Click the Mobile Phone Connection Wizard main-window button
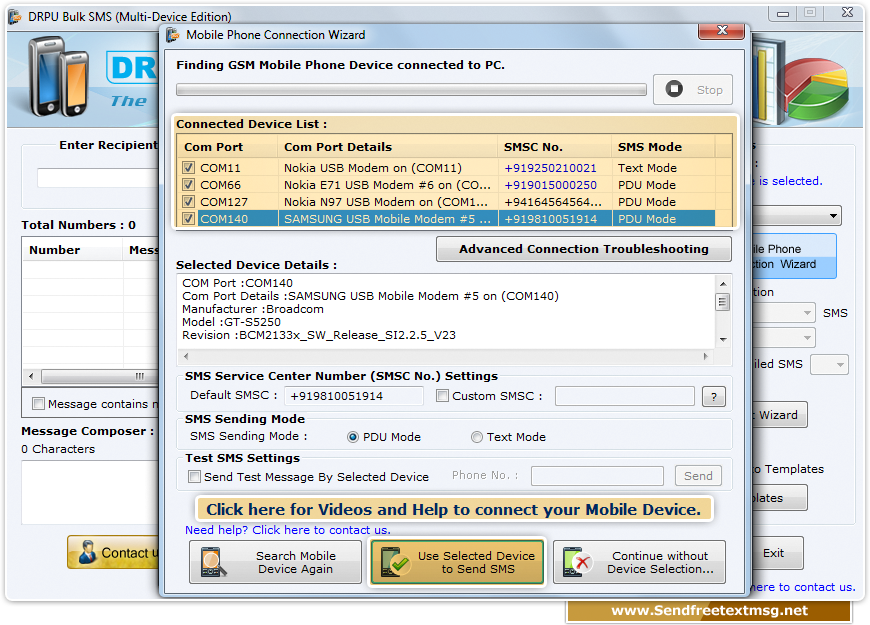Screen dimensions: 870x625 pyautogui.click(x=793, y=256)
